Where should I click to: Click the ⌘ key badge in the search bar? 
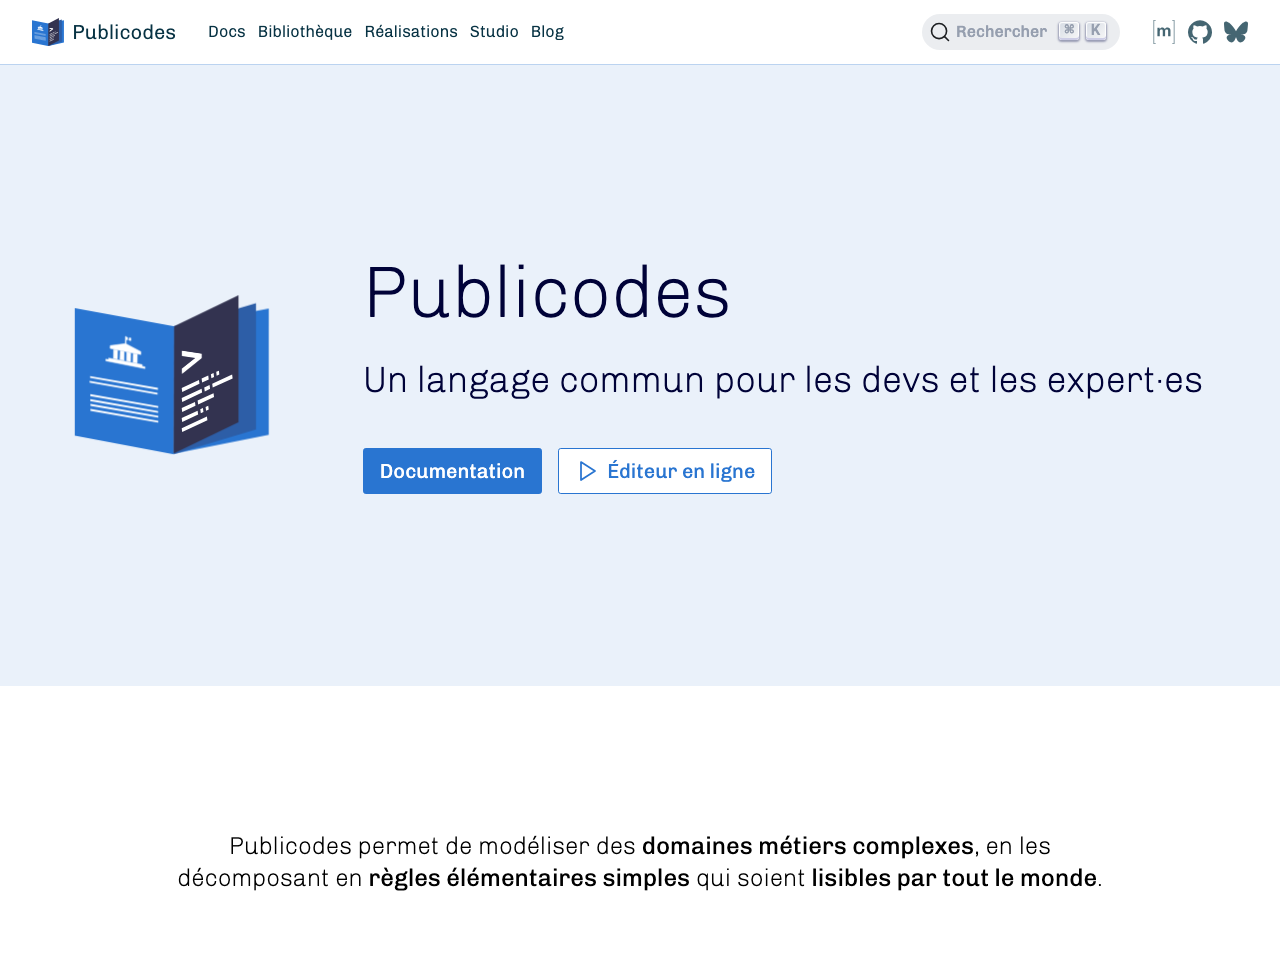coord(1068,30)
